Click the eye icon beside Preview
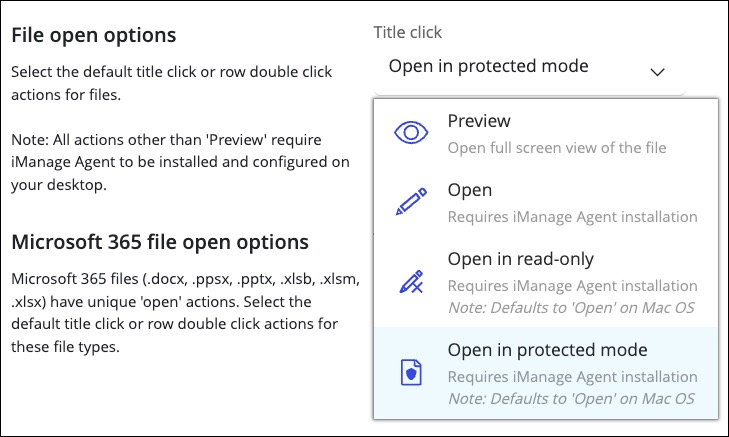This screenshot has height=437, width=729. (411, 133)
